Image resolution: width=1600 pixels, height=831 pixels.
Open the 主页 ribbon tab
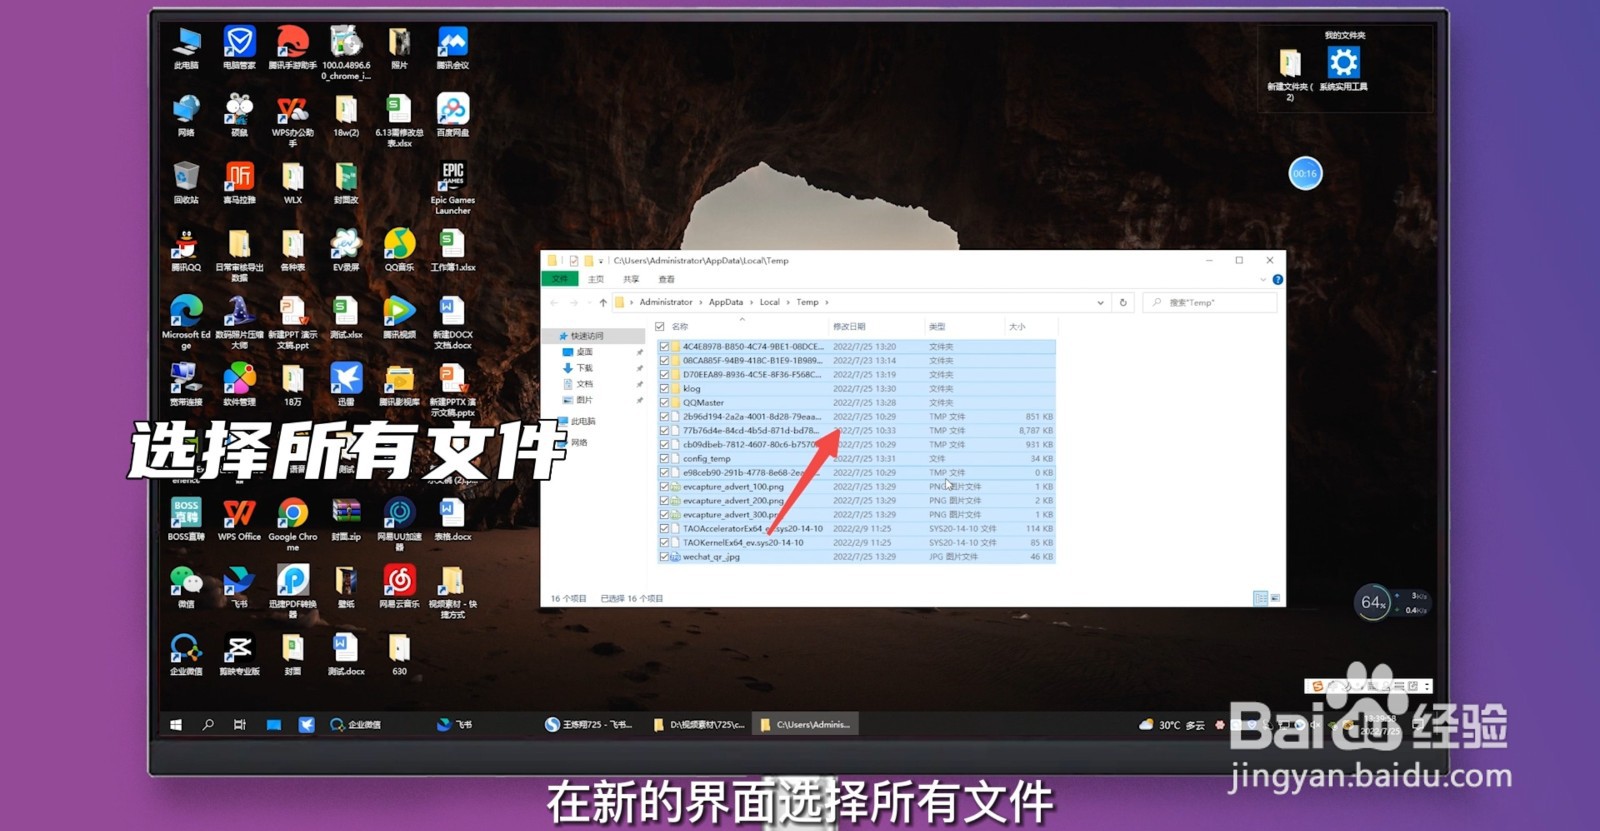coord(596,279)
